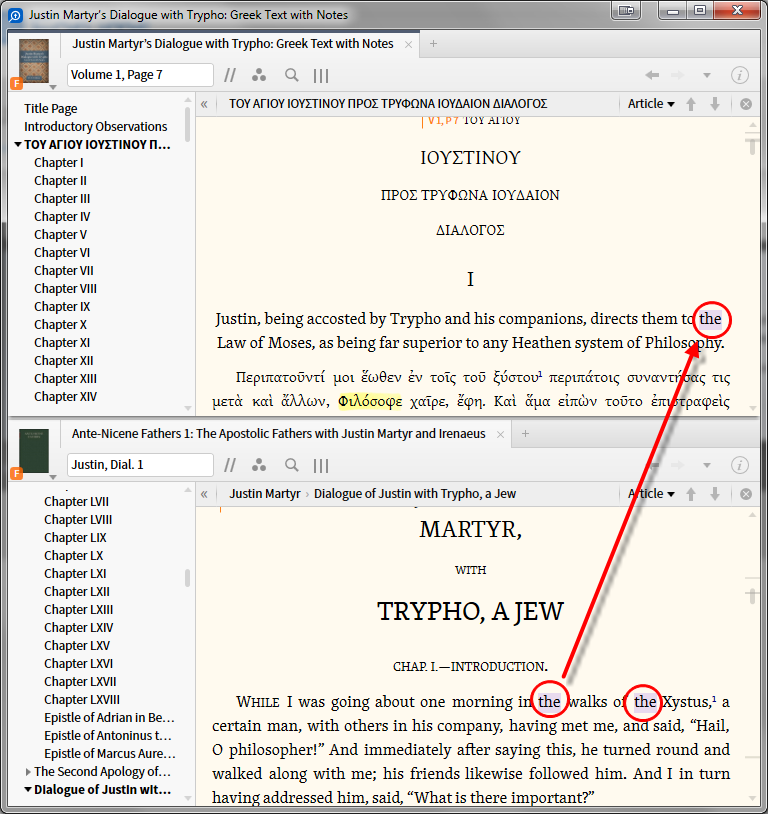Viewport: 768px width, 814px height.
Task: Close locator bar in Ante-Nicene Fathers panel
Action: [x=746, y=494]
